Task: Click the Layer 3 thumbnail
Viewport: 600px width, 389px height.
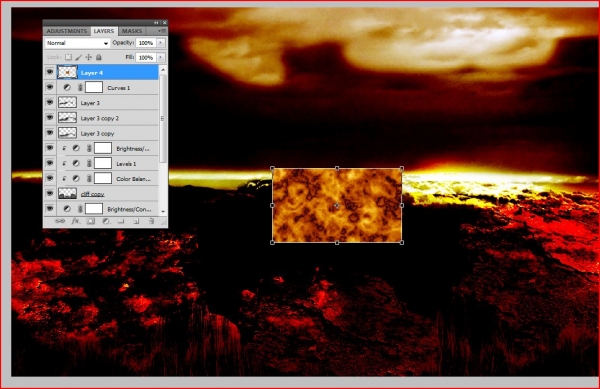Action: click(67, 103)
